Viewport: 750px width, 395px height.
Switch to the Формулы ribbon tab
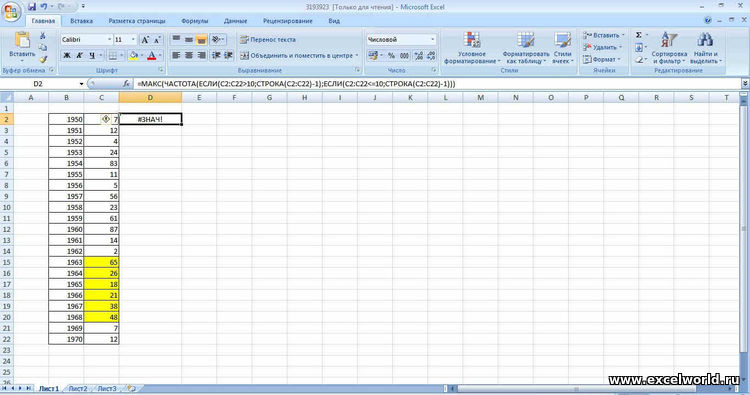[x=195, y=21]
